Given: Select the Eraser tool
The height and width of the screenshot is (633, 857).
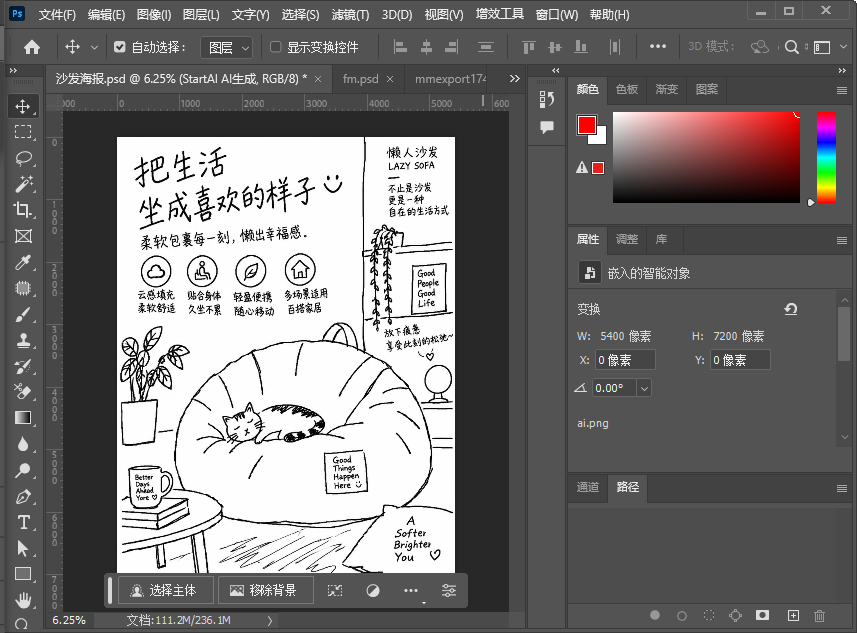Looking at the screenshot, I should (23, 392).
